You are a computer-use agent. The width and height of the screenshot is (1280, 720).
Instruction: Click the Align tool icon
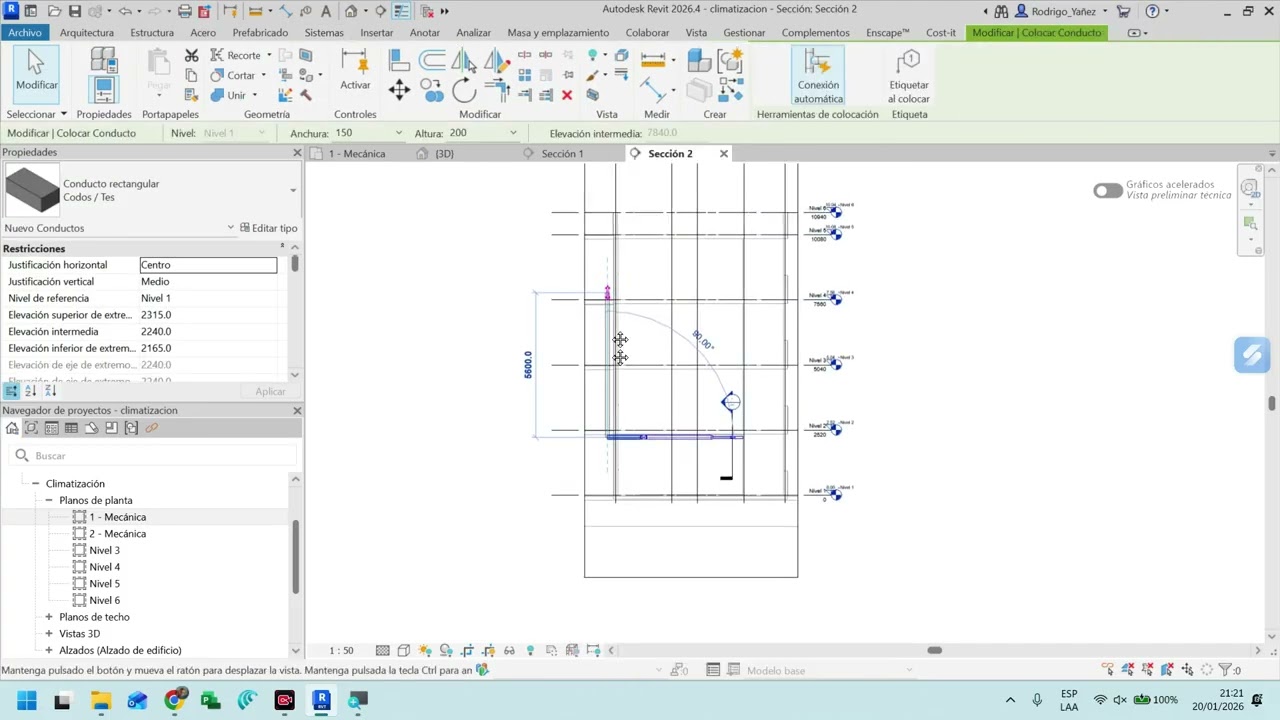coord(399,59)
